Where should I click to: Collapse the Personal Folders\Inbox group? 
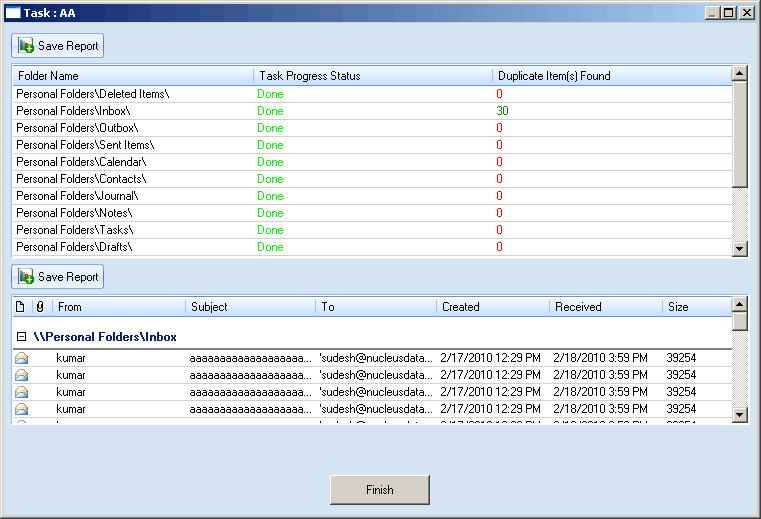(x=21, y=338)
